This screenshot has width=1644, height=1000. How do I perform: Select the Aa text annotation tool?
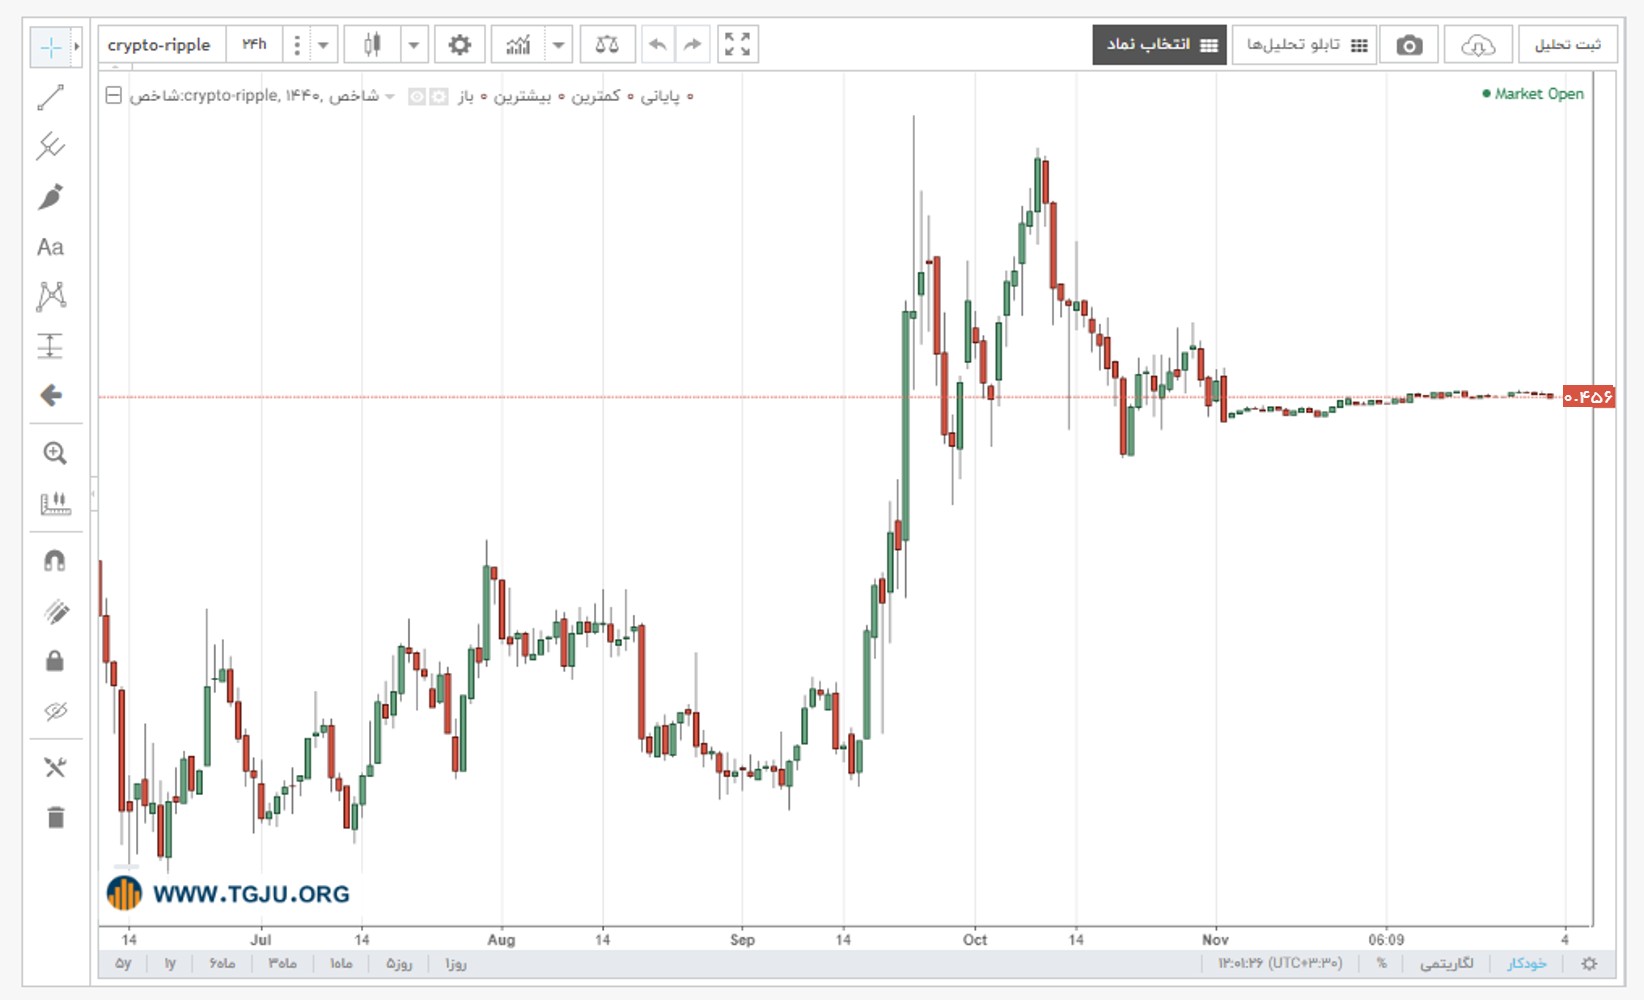click(50, 247)
